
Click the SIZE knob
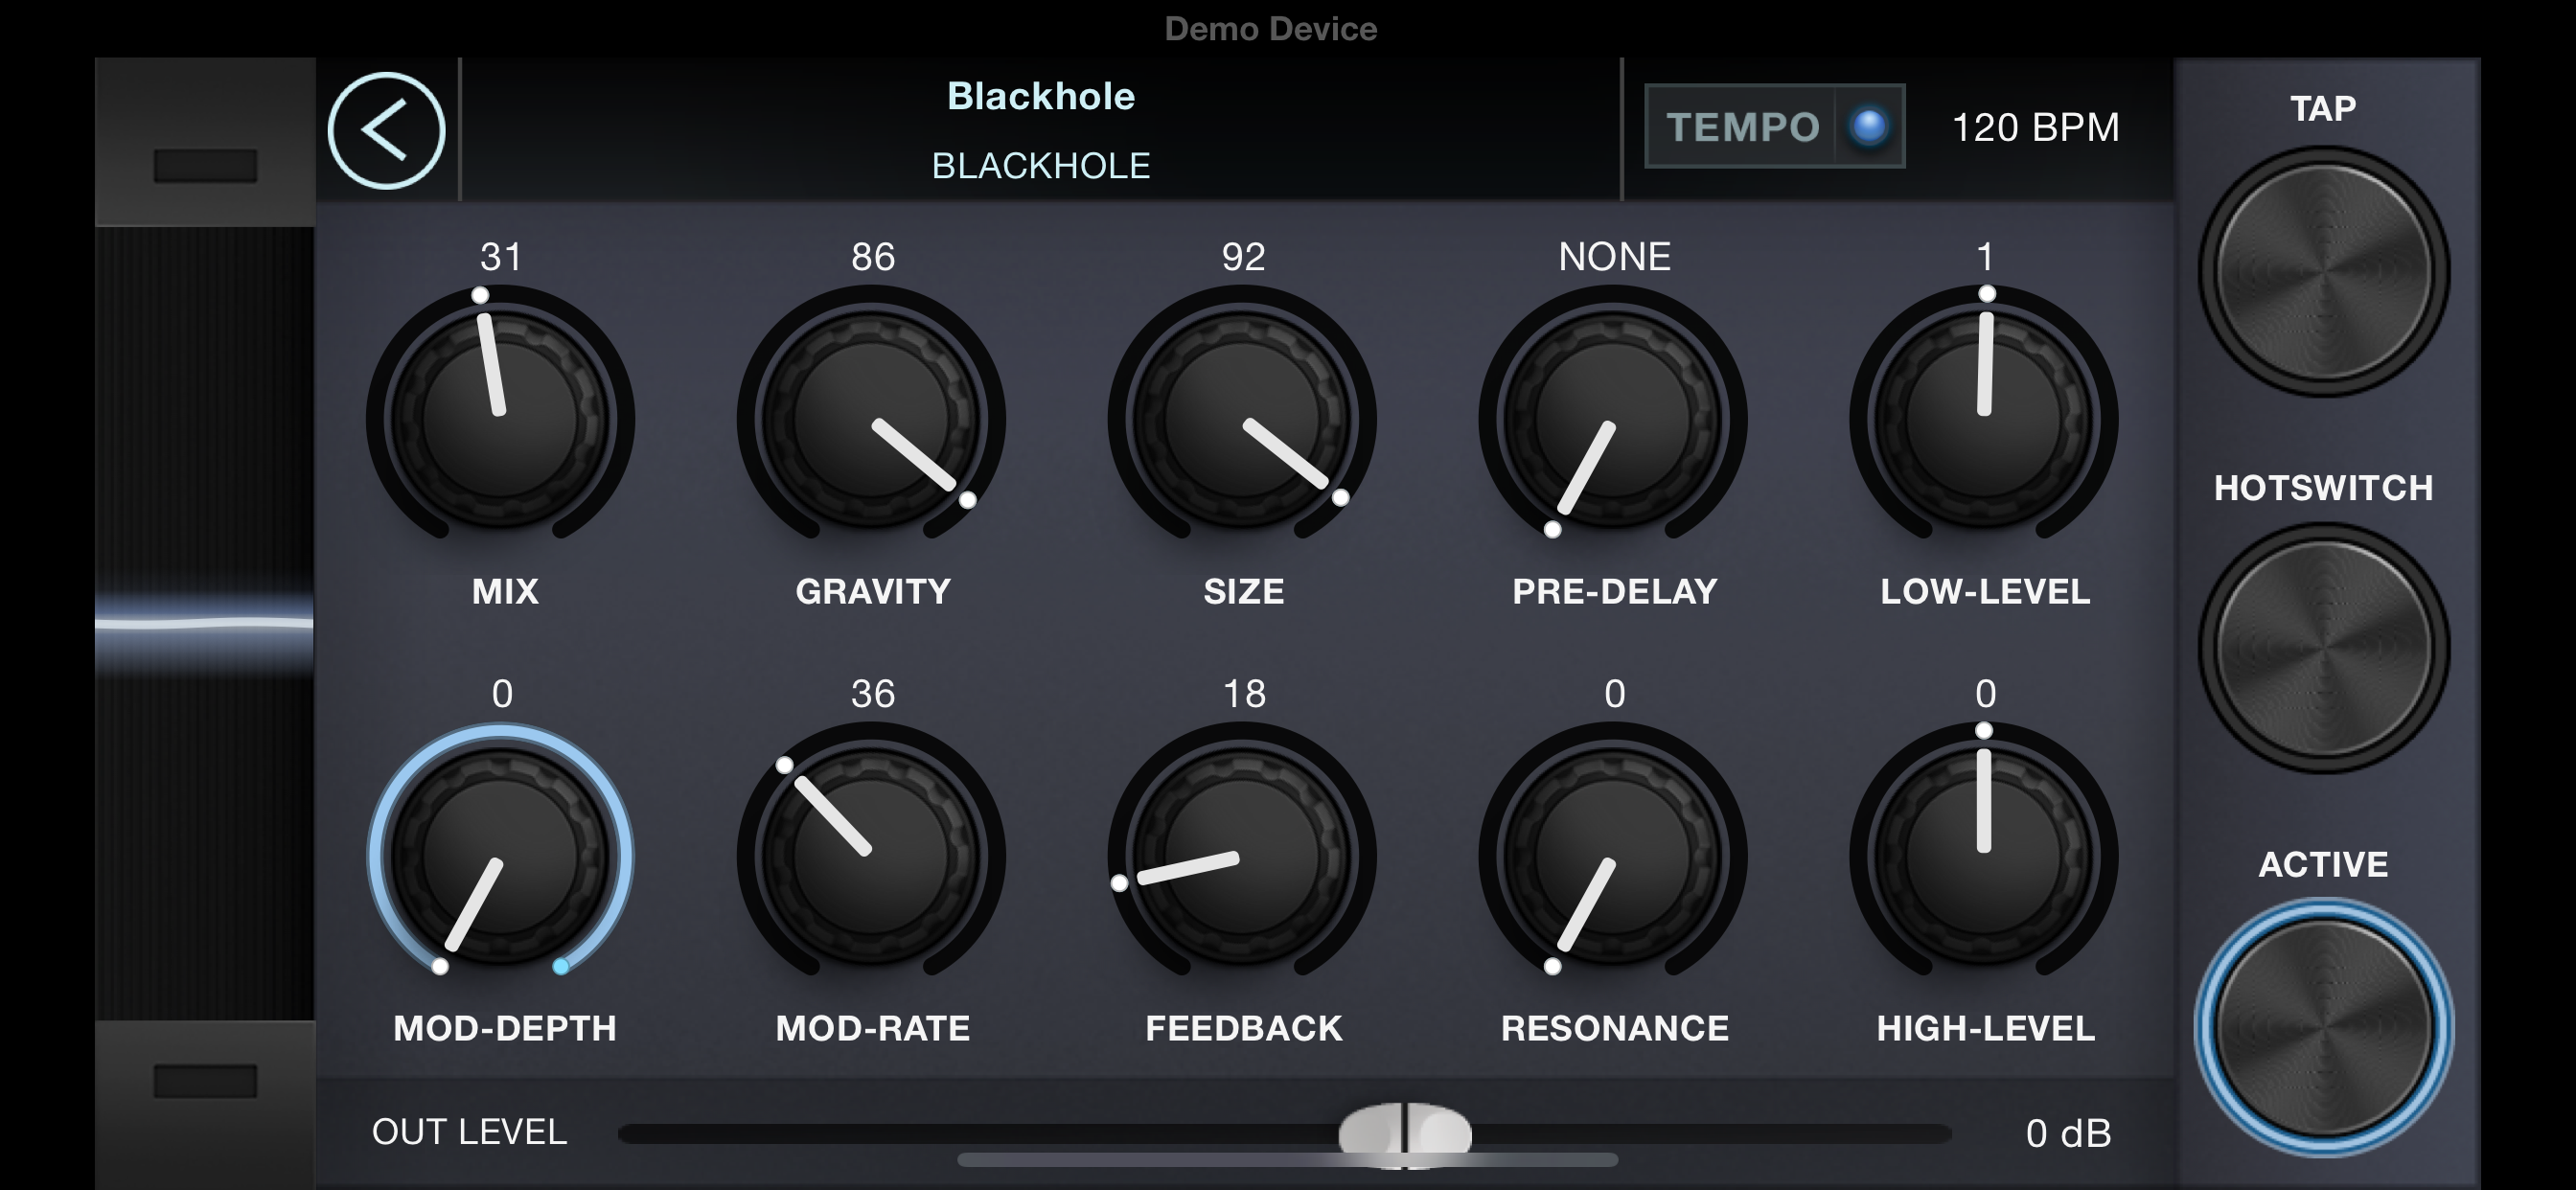(x=1242, y=417)
